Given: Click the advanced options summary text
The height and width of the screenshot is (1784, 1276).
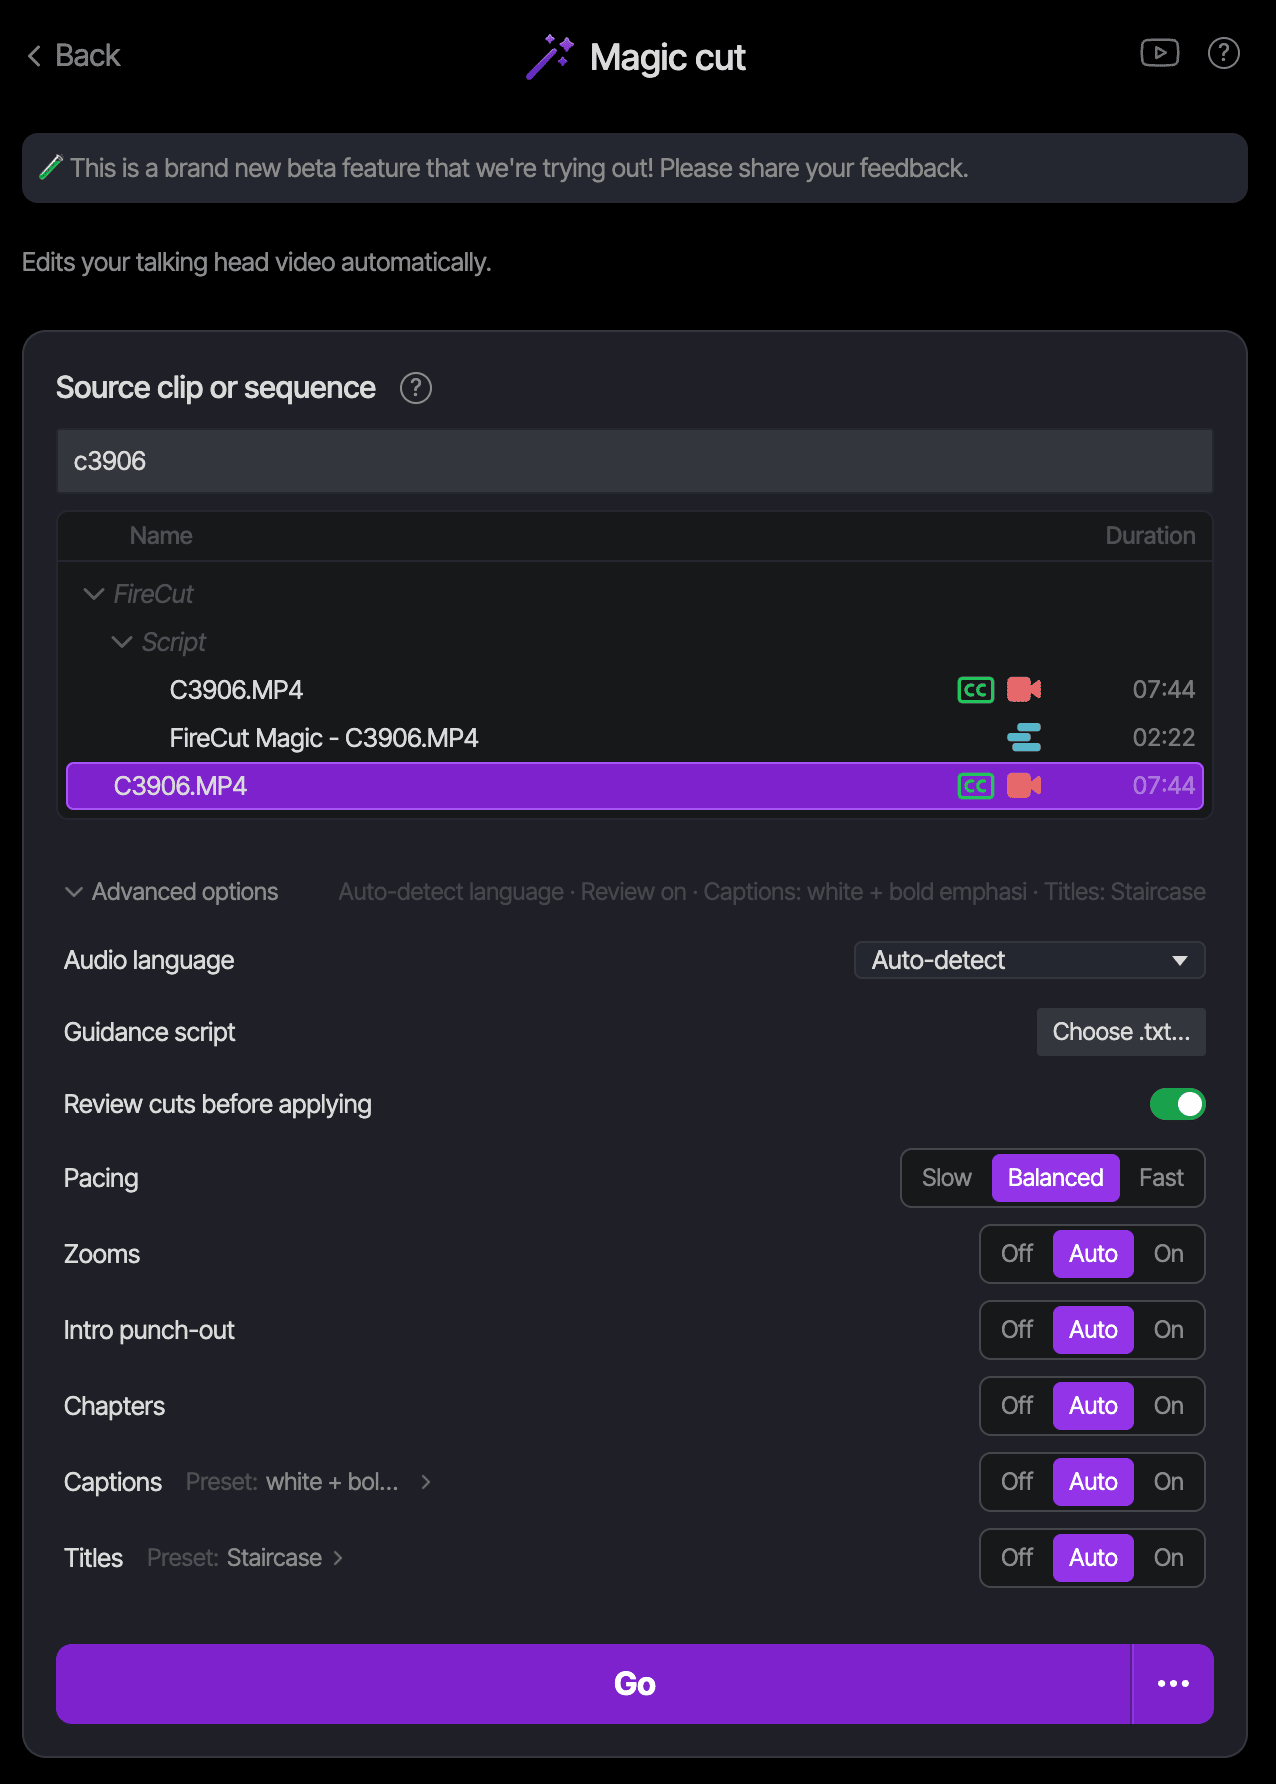Looking at the screenshot, I should pos(772,892).
